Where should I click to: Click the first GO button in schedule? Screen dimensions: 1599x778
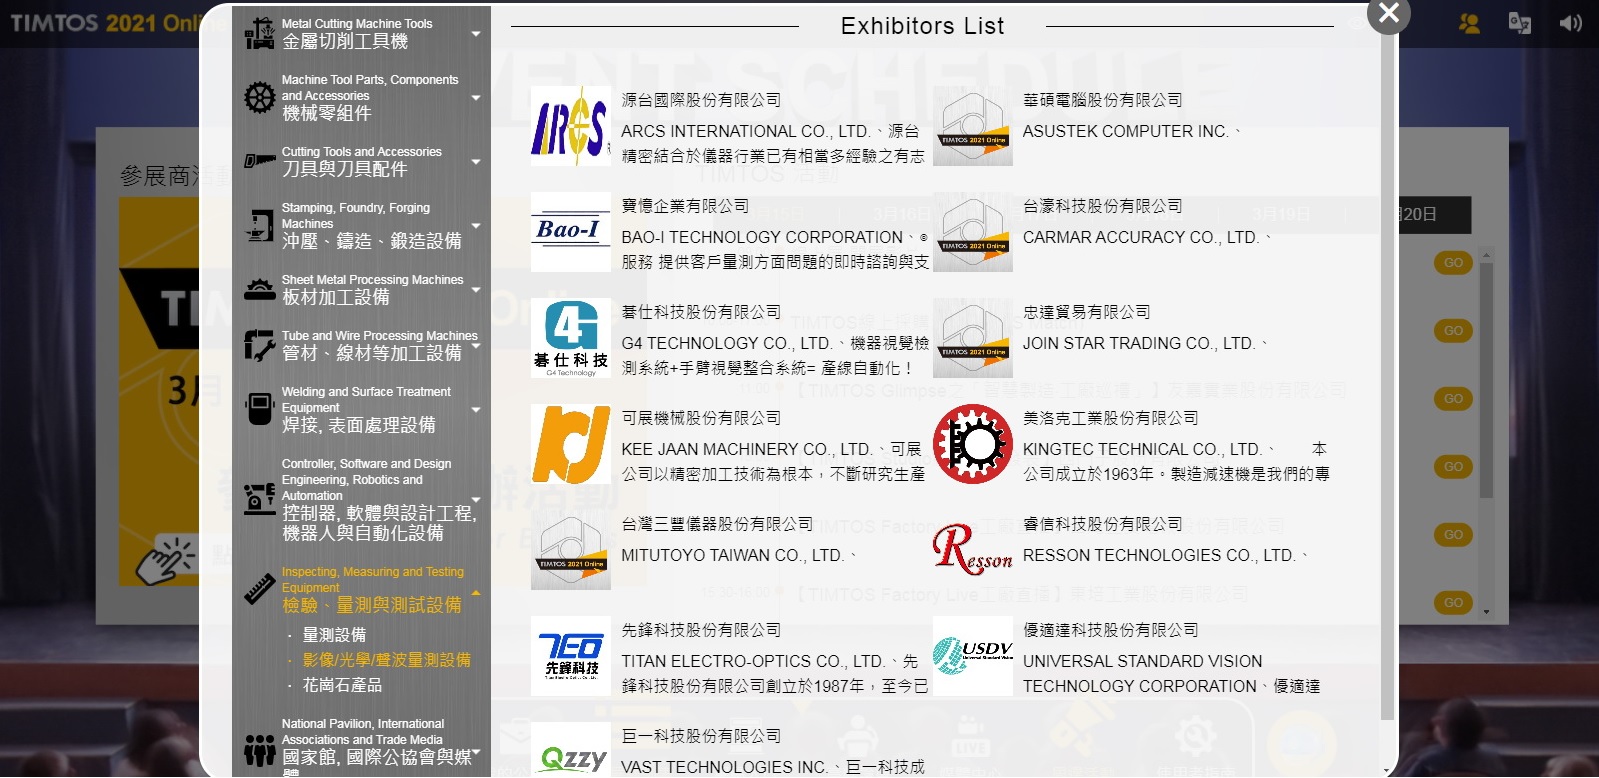(x=1453, y=263)
